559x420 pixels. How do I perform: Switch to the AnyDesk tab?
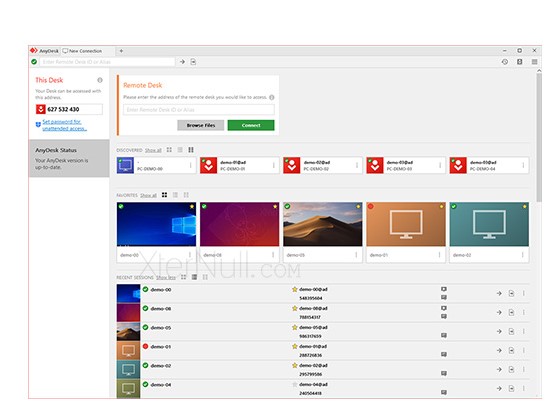coord(45,51)
